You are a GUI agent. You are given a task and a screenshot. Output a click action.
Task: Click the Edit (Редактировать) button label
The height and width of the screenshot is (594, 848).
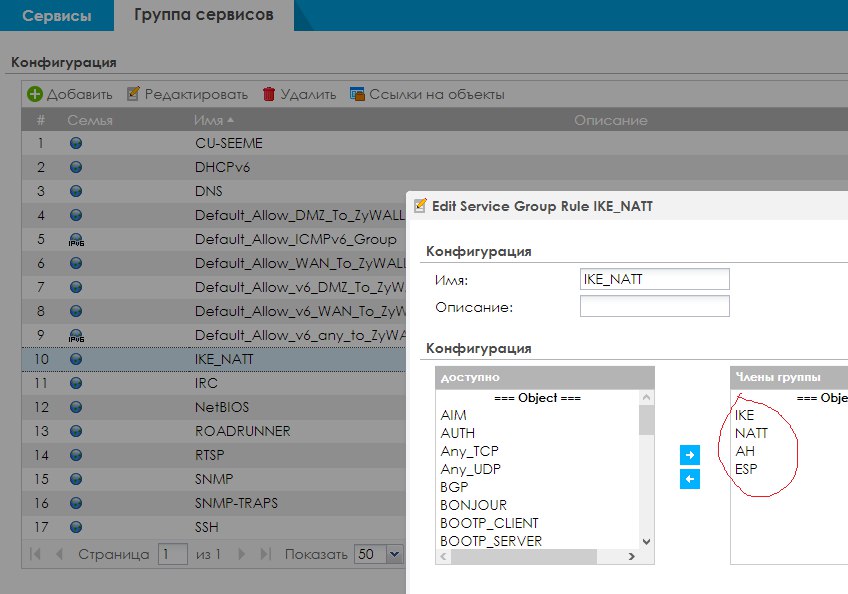(x=196, y=94)
